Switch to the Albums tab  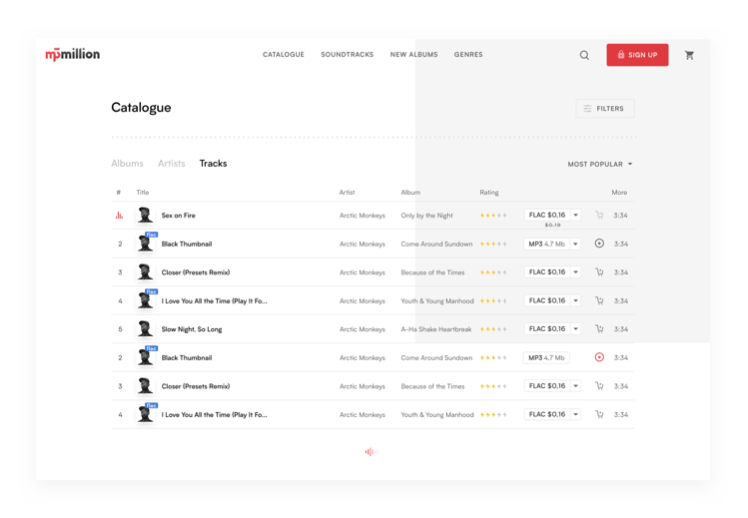pos(127,163)
